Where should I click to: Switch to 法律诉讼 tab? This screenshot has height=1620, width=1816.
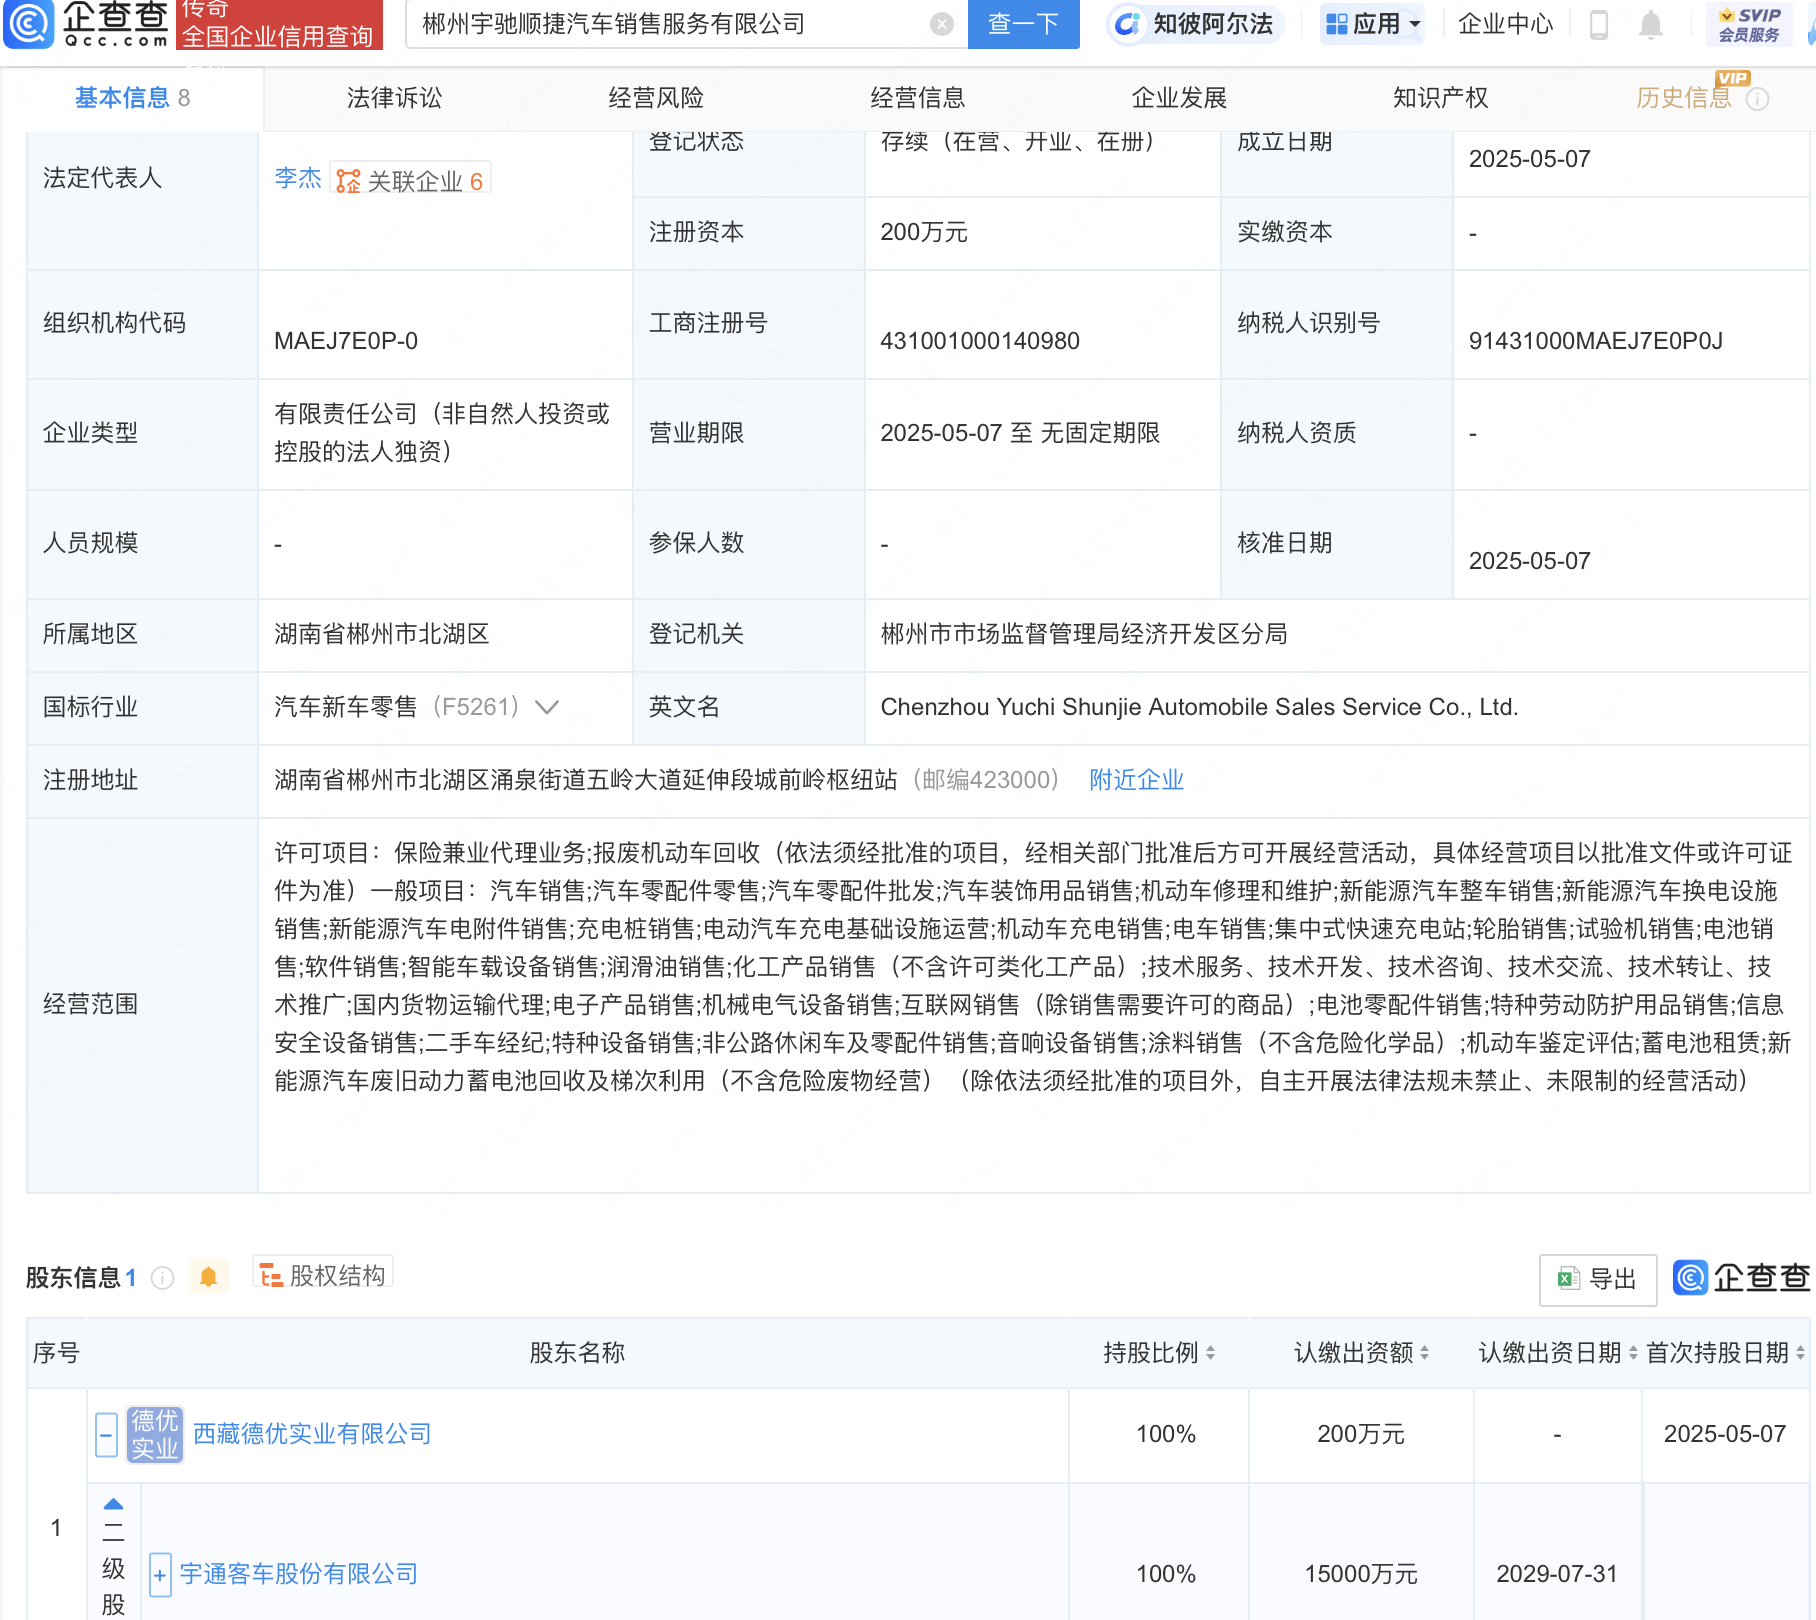coord(394,98)
